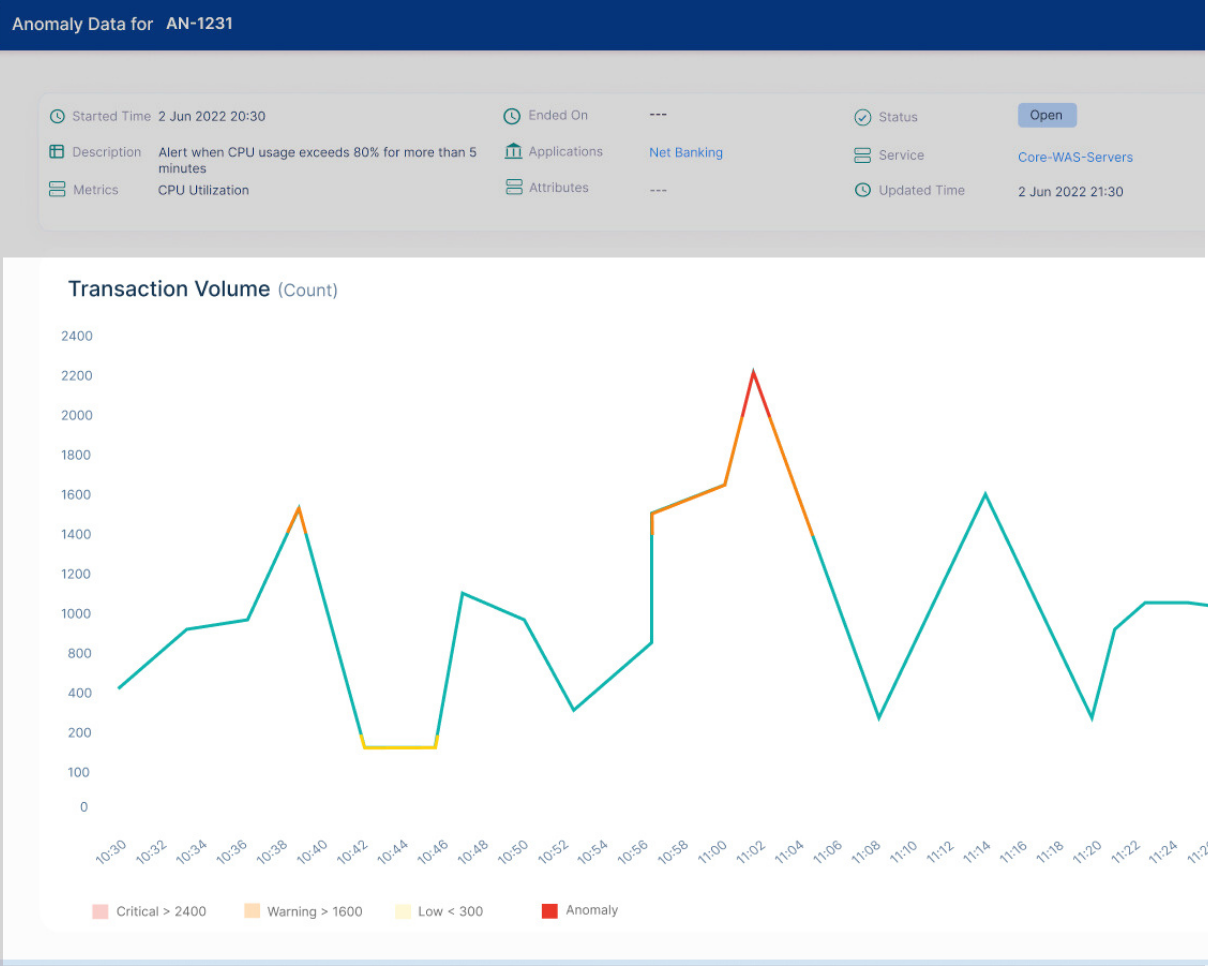This screenshot has width=1209, height=966.
Task: Click the Status checkmark circle icon
Action: [862, 117]
